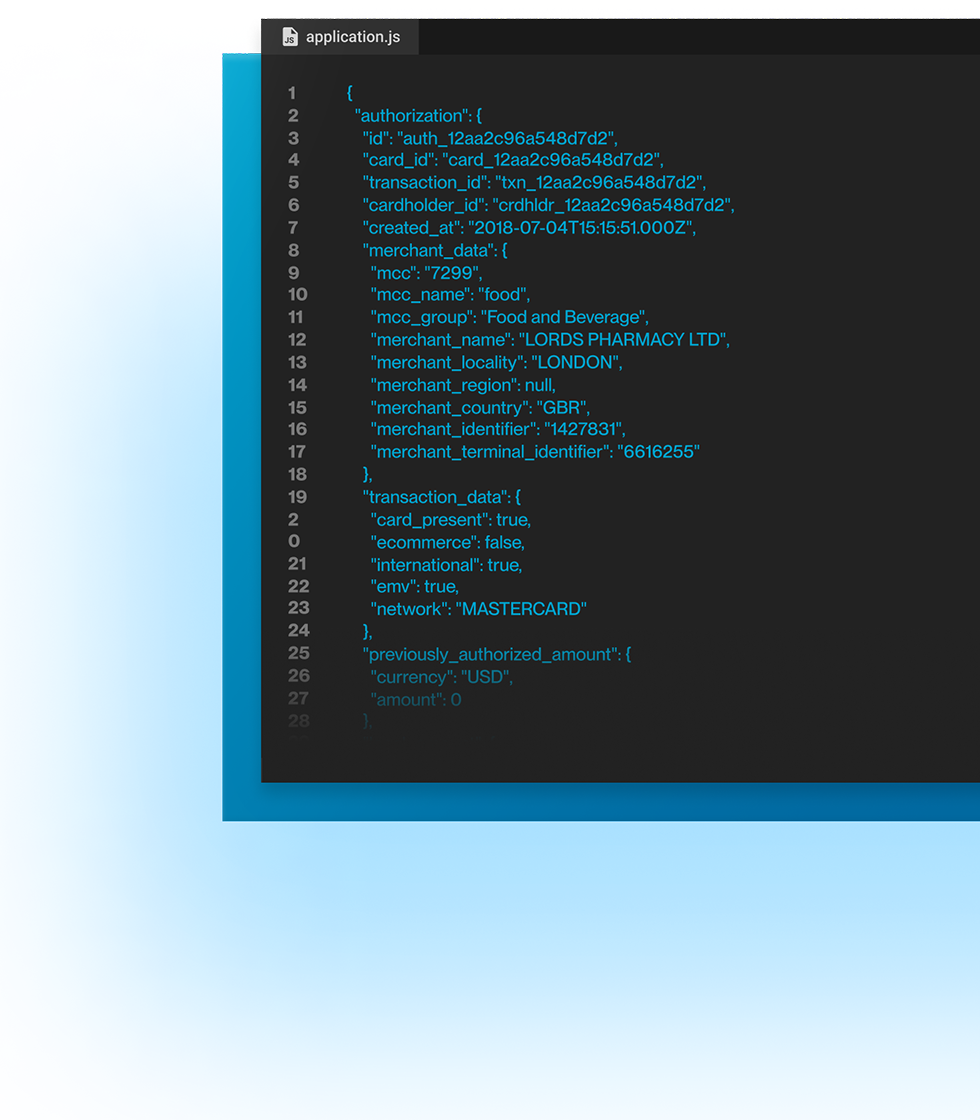Click the "currency": "USD" line
Screen dimensions: 980x1120
(x=441, y=677)
